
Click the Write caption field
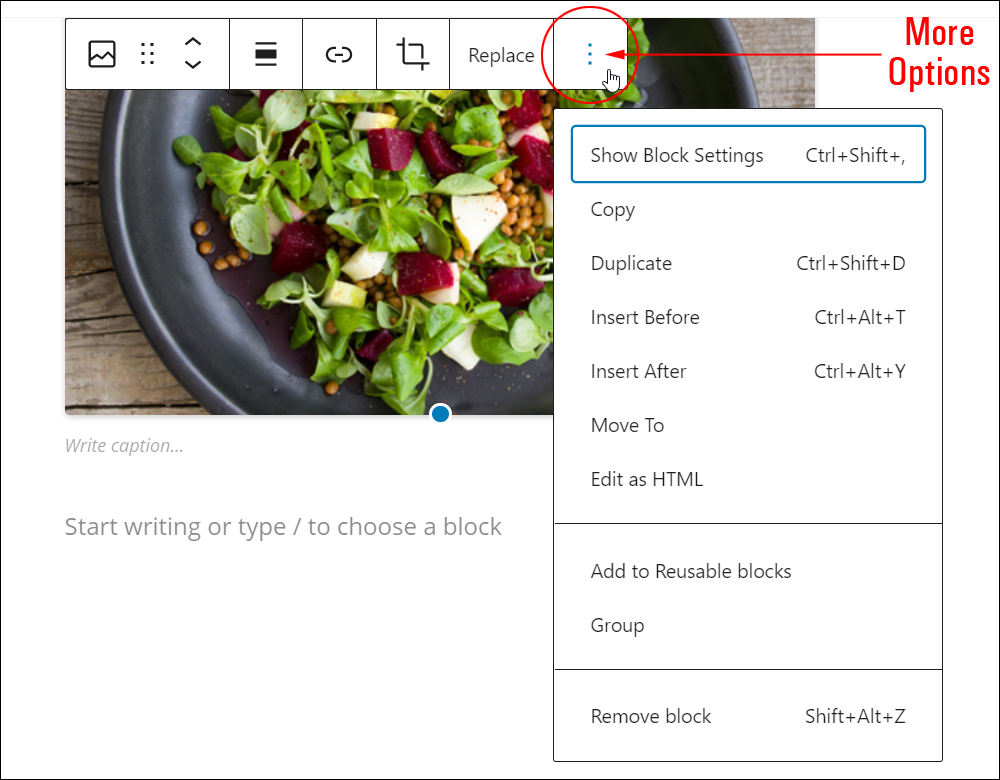pos(124,445)
